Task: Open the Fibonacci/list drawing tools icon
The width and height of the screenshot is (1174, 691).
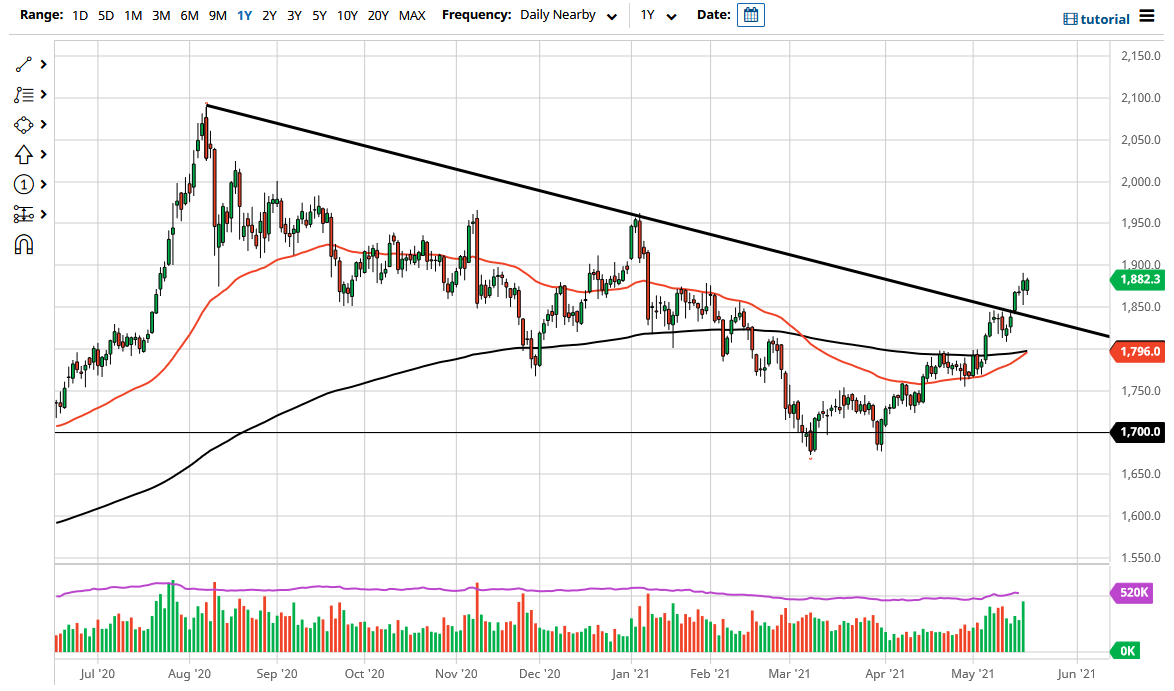Action: 23,95
